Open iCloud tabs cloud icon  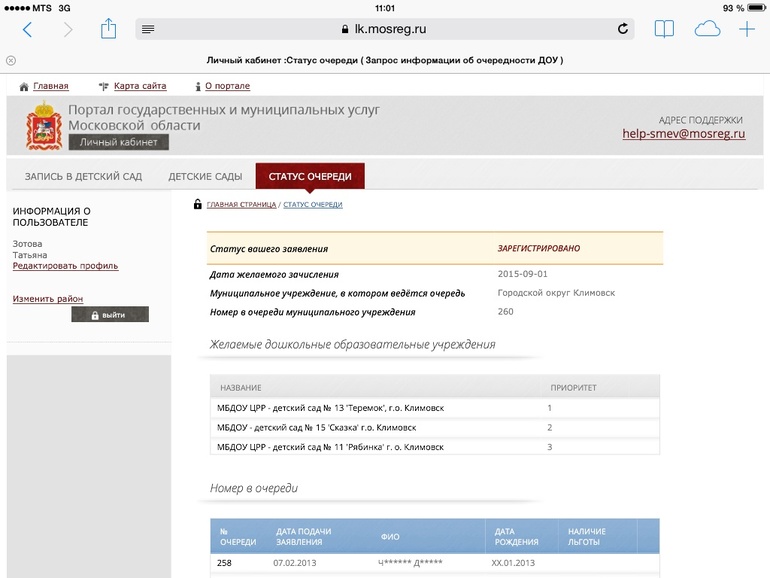pos(707,30)
